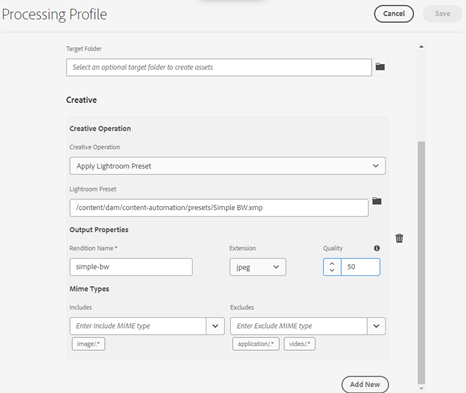Screen dimensions: 466x393
Task: Click the Add New button
Action: tap(365, 384)
